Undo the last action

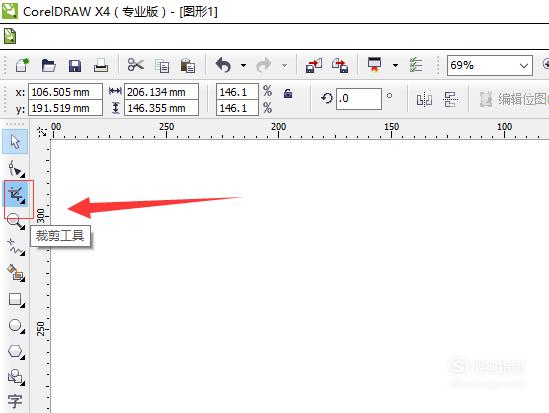[223, 65]
